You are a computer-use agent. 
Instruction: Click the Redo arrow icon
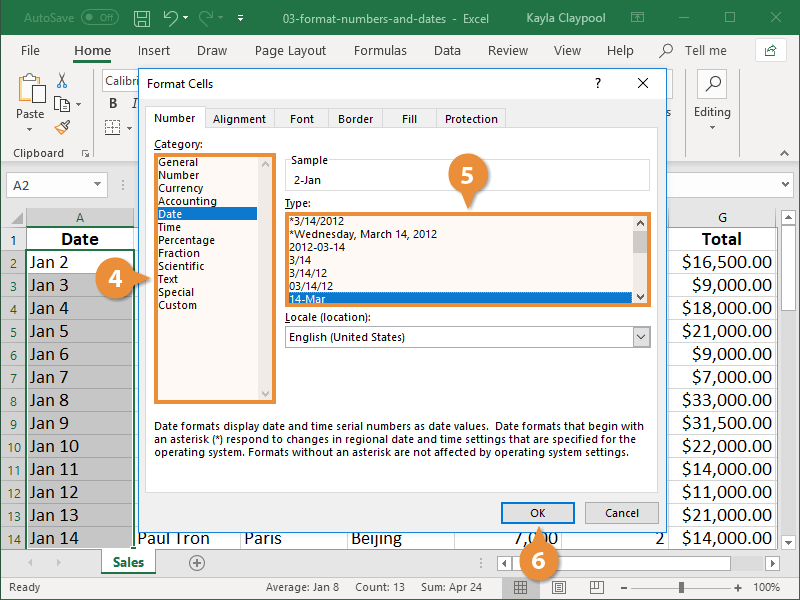206,18
